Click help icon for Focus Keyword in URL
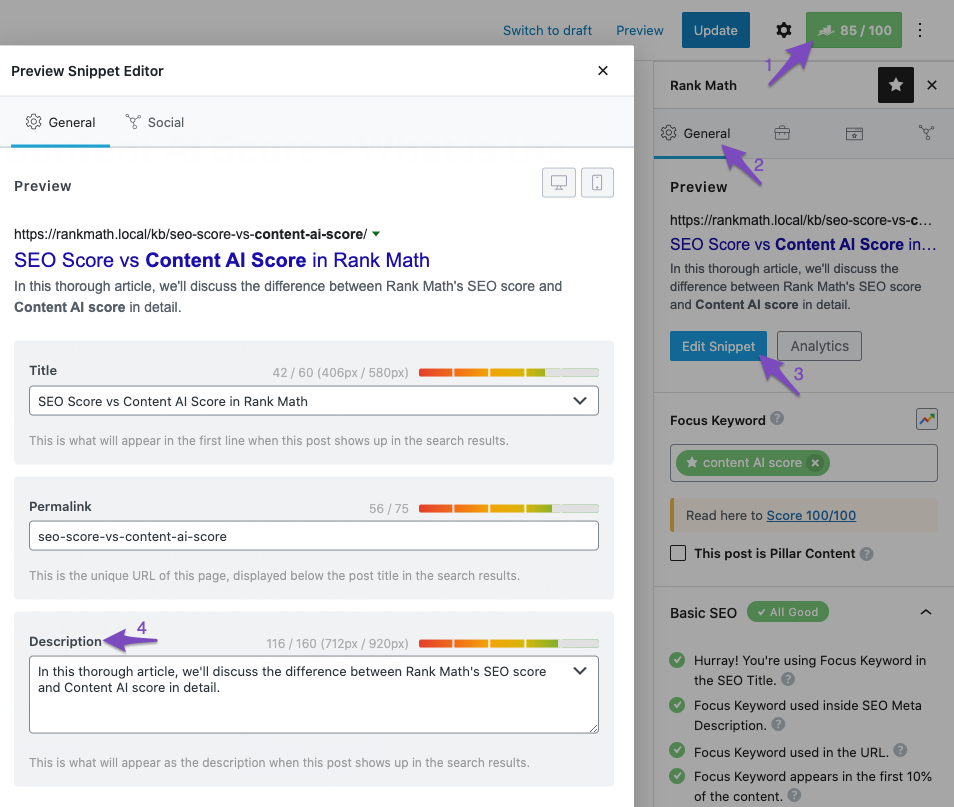 900,750
